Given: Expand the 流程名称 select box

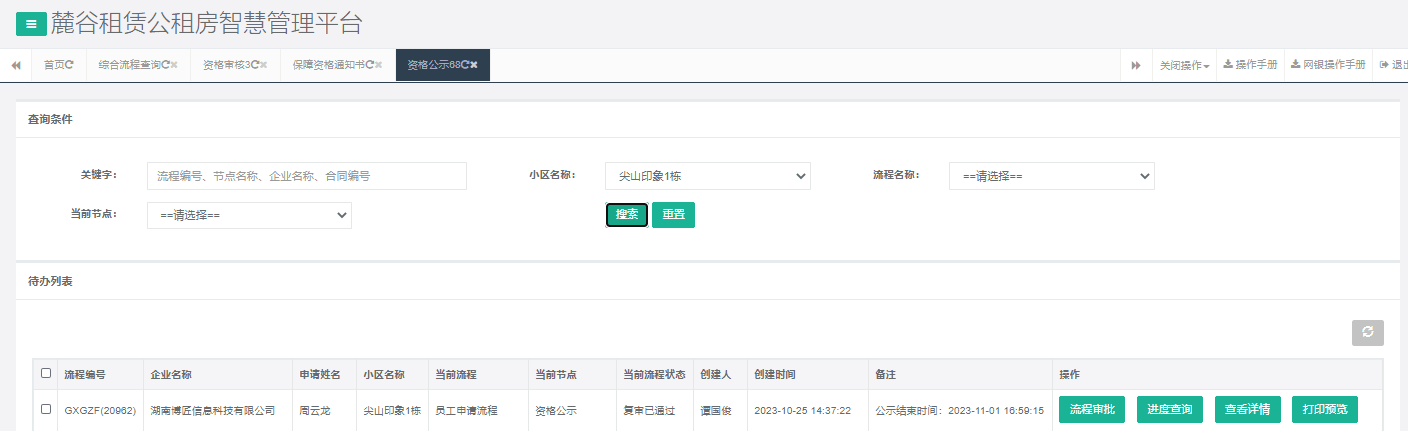Looking at the screenshot, I should pyautogui.click(x=1051, y=176).
